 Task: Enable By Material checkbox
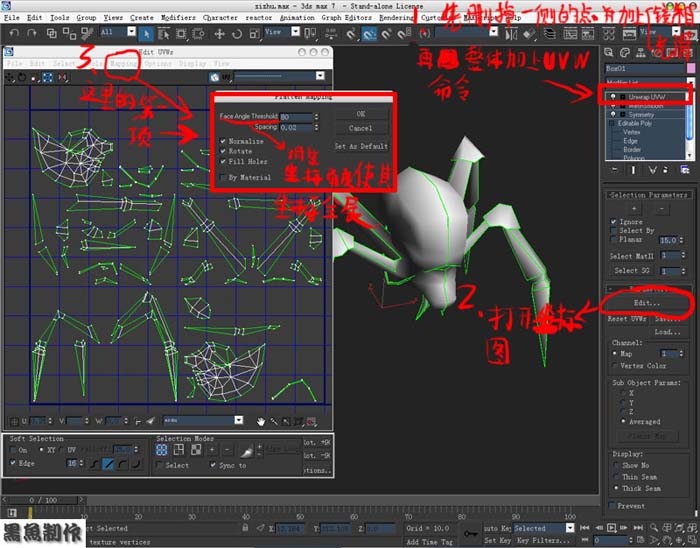point(223,178)
